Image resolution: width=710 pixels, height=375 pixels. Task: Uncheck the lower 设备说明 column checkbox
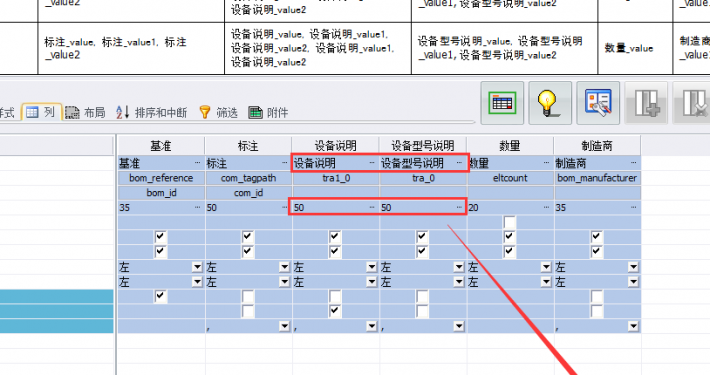tap(335, 311)
